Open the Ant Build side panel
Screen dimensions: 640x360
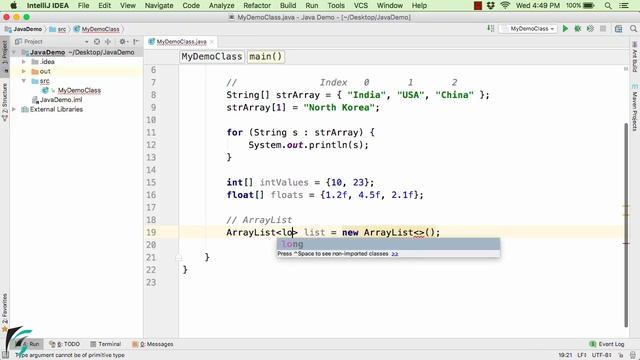coord(635,57)
